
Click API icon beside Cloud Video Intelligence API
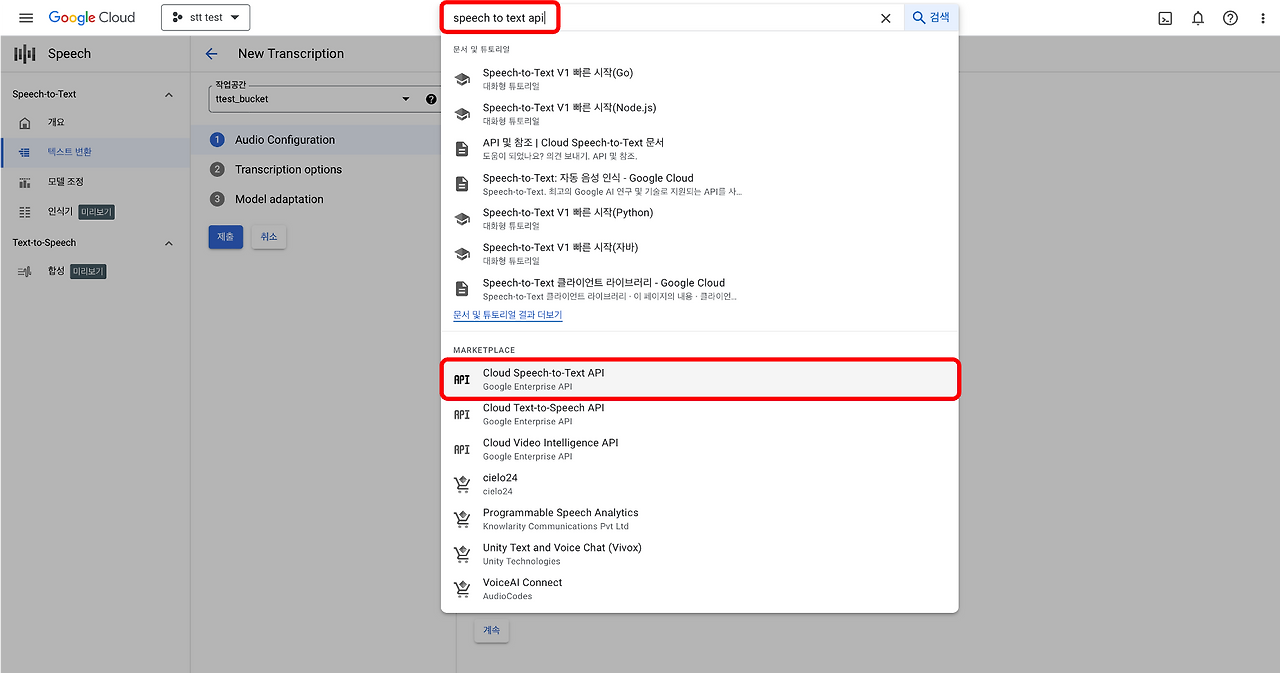(x=462, y=450)
